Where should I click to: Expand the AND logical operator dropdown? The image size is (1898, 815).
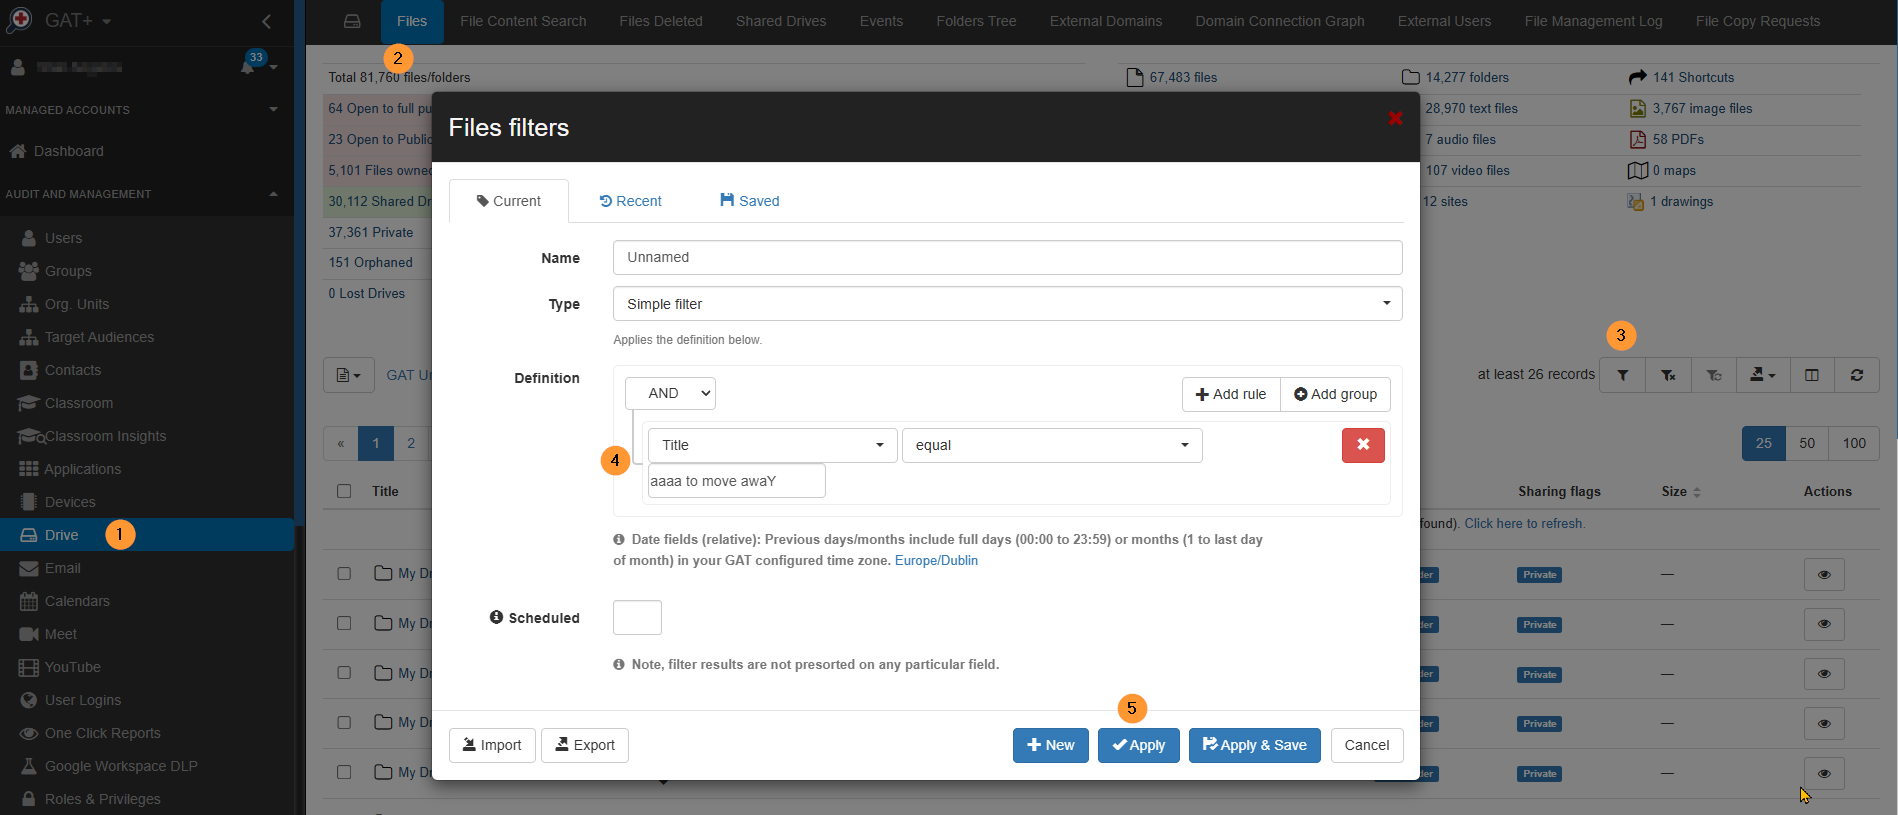(x=670, y=394)
